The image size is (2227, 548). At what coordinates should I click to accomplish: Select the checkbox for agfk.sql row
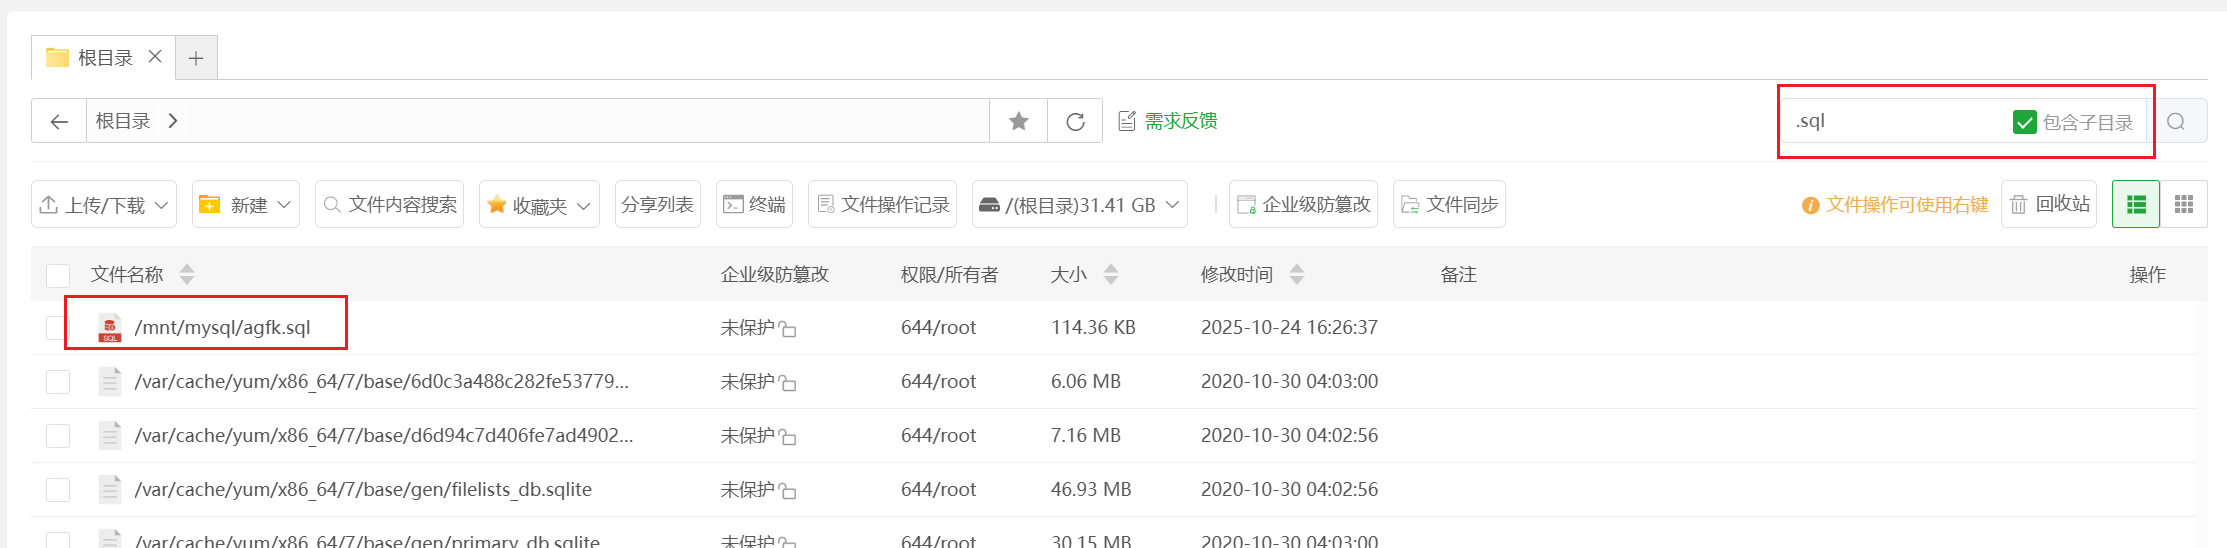pos(58,328)
